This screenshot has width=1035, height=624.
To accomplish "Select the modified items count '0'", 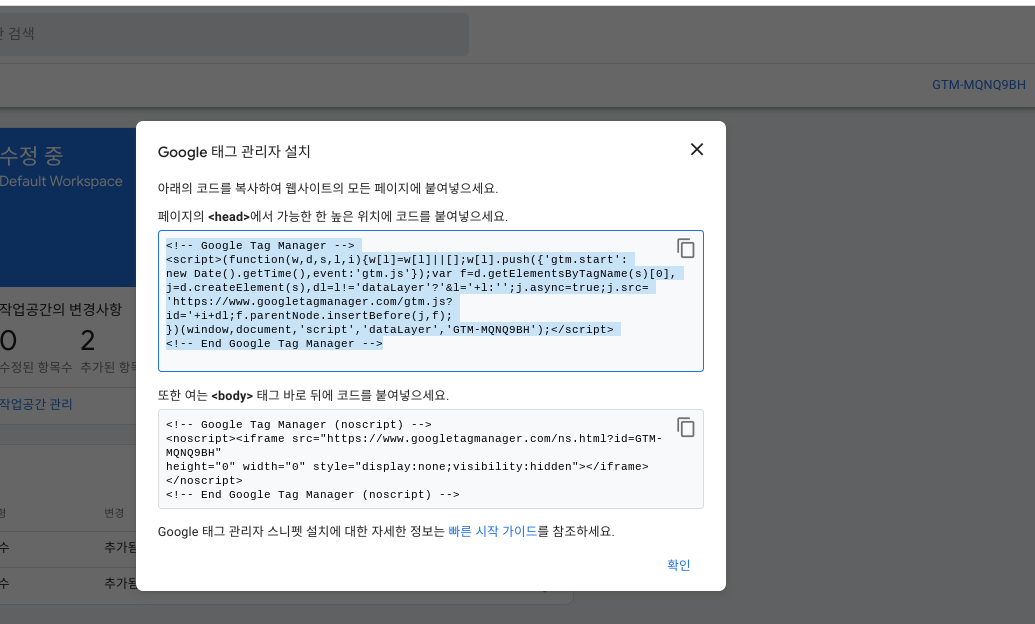I will tap(8, 341).
